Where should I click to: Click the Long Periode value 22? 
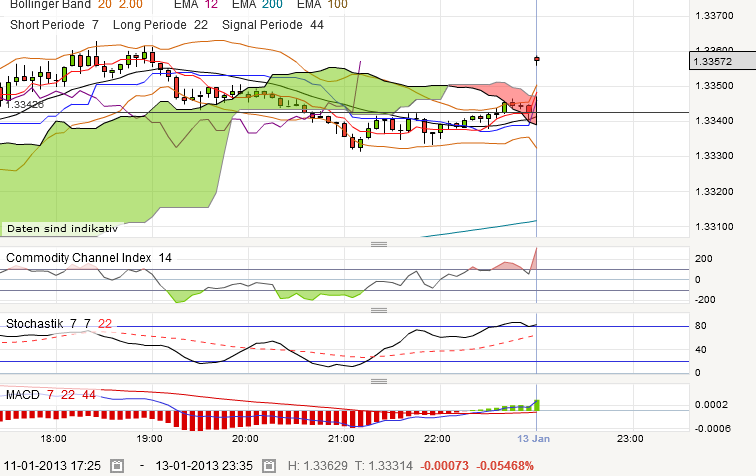pyautogui.click(x=201, y=25)
